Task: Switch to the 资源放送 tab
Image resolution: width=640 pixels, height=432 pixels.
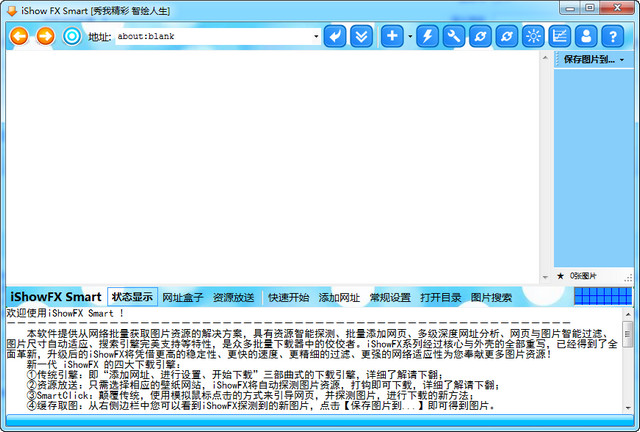Action: click(233, 298)
